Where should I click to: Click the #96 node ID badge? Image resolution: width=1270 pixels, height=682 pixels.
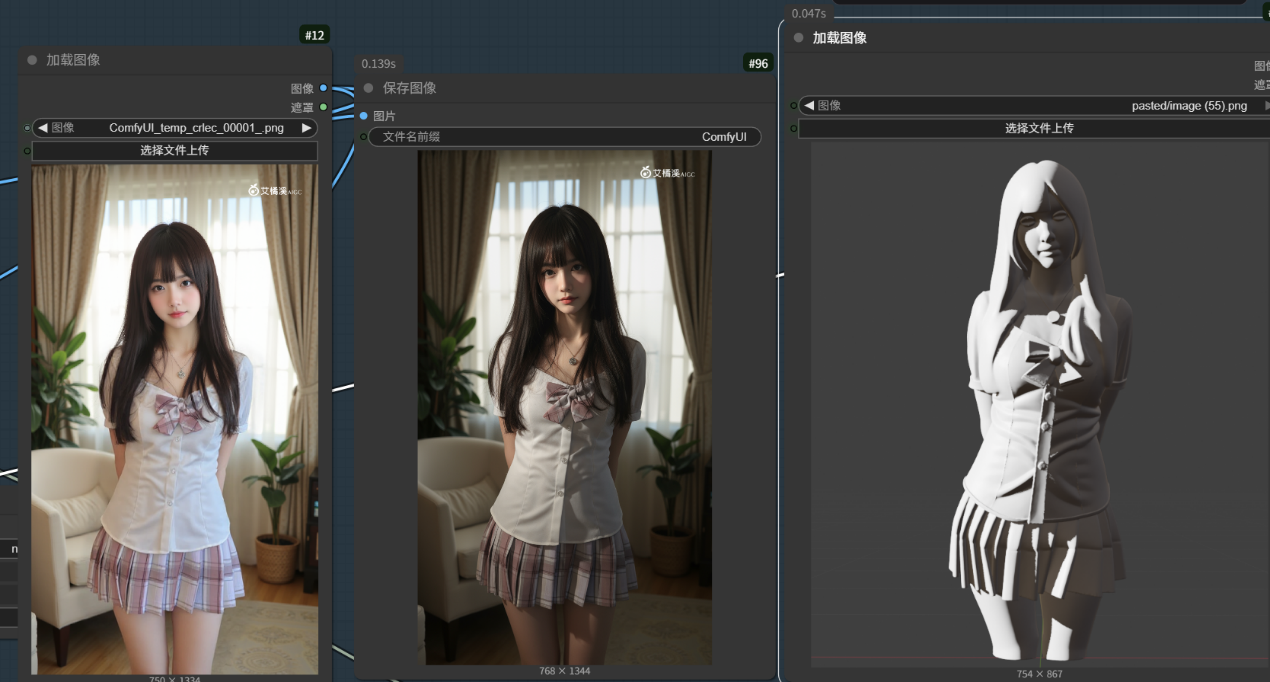pyautogui.click(x=758, y=63)
